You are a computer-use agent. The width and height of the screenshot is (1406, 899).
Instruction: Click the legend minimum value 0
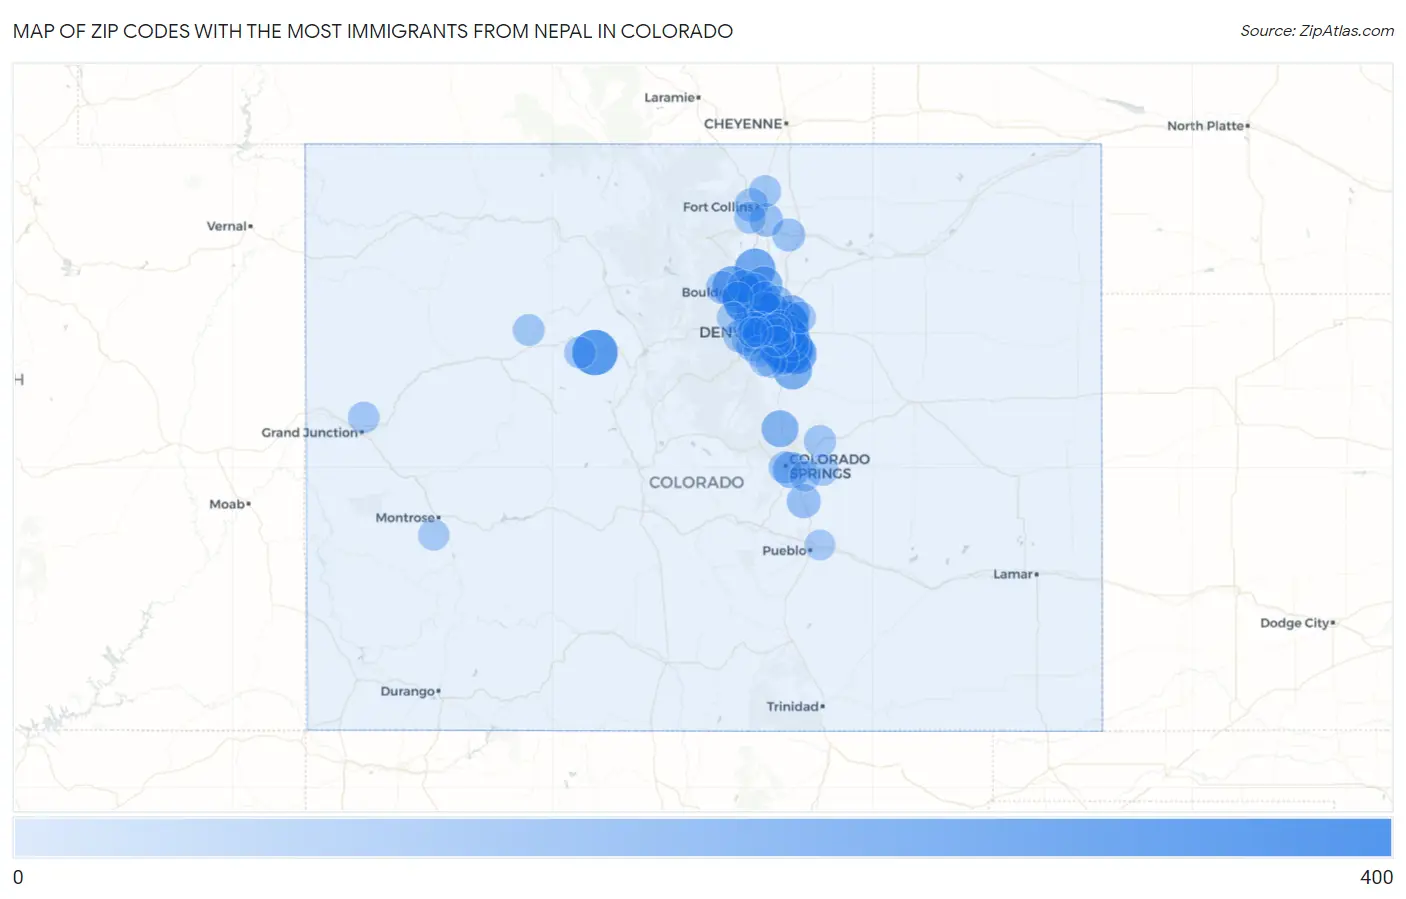pyautogui.click(x=18, y=878)
